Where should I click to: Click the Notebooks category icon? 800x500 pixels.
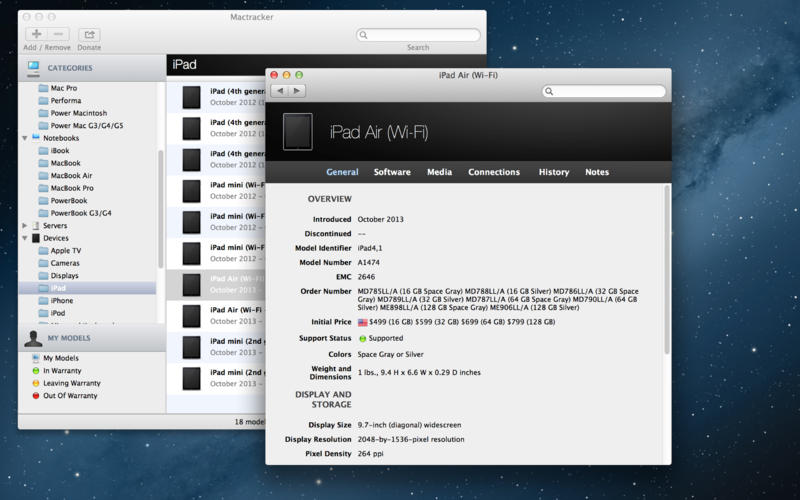36,138
